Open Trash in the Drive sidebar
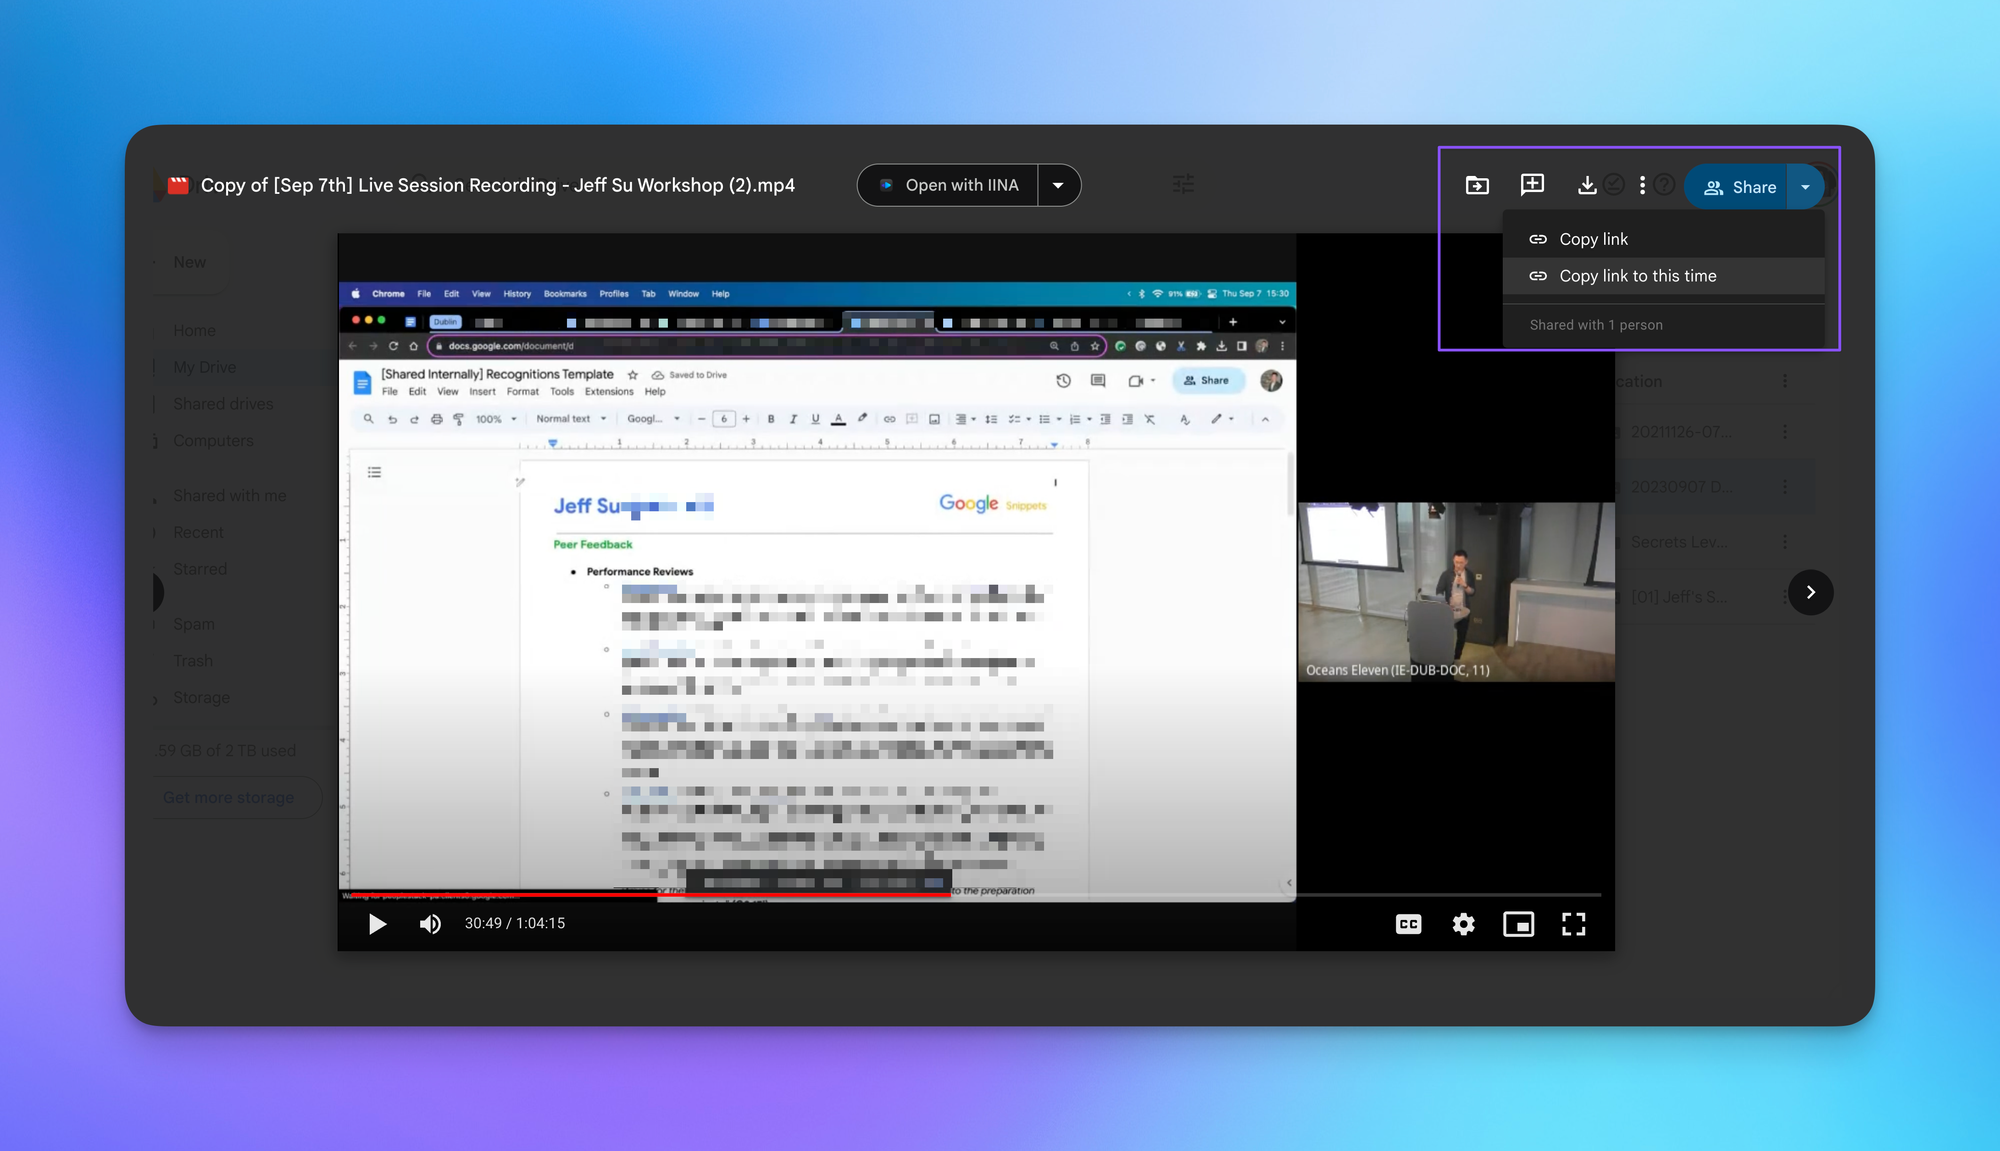This screenshot has width=2000, height=1151. click(x=192, y=661)
